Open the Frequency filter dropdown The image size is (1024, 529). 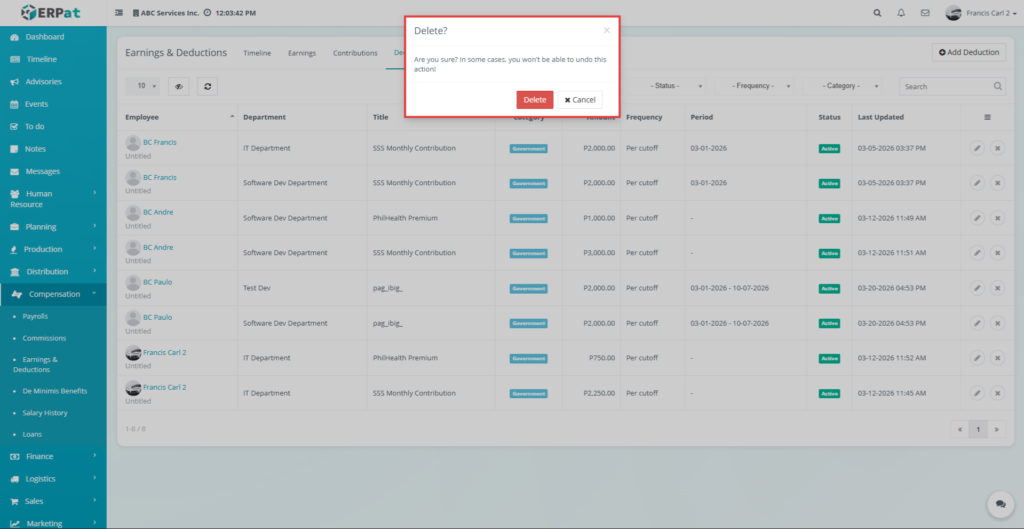pos(761,86)
